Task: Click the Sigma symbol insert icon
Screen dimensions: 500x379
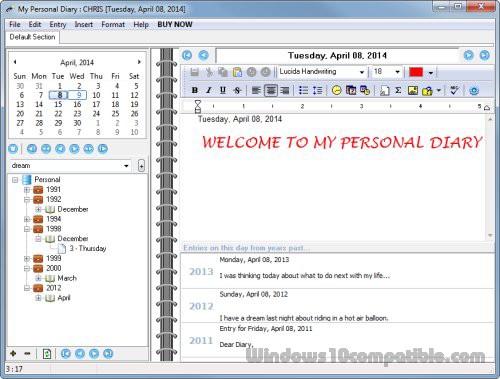Action: click(x=398, y=90)
